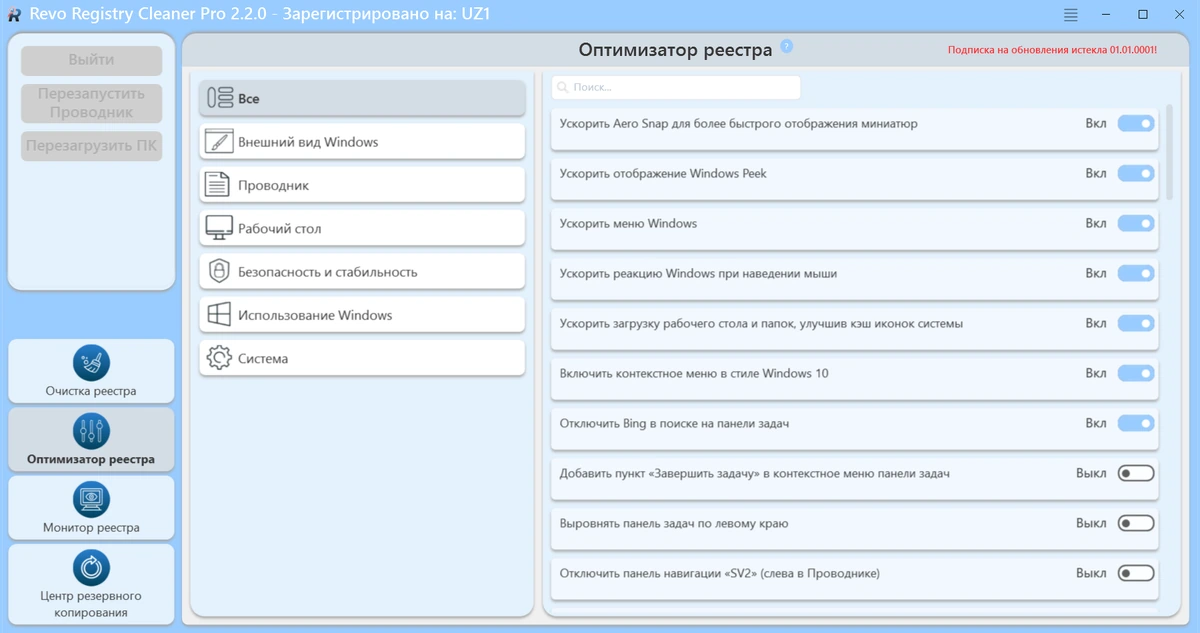
Task: Click the Поиск search field
Action: [x=676, y=87]
